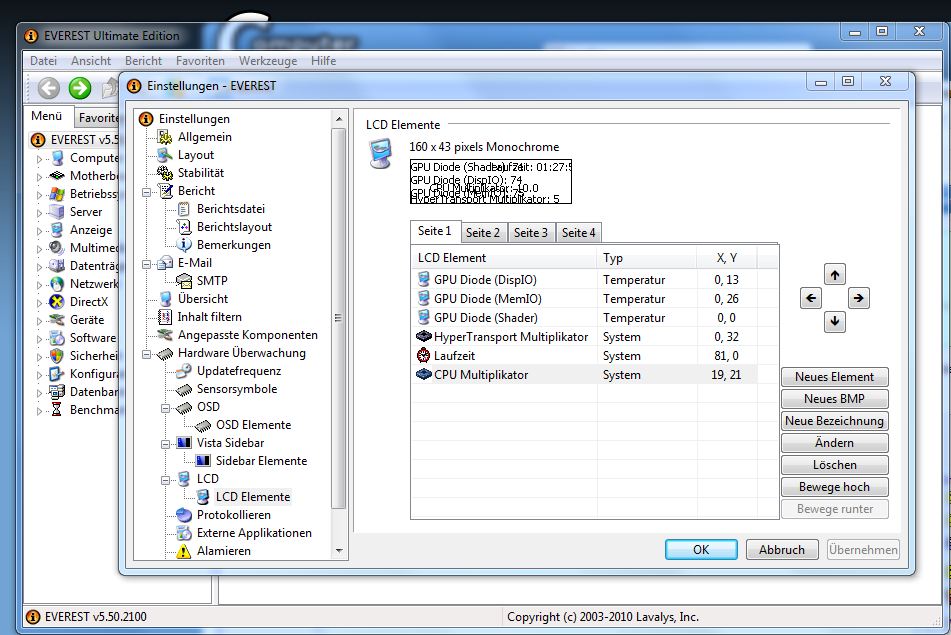The image size is (951, 635).
Task: Click the Neue Bezeichnung button
Action: pyautogui.click(x=835, y=421)
